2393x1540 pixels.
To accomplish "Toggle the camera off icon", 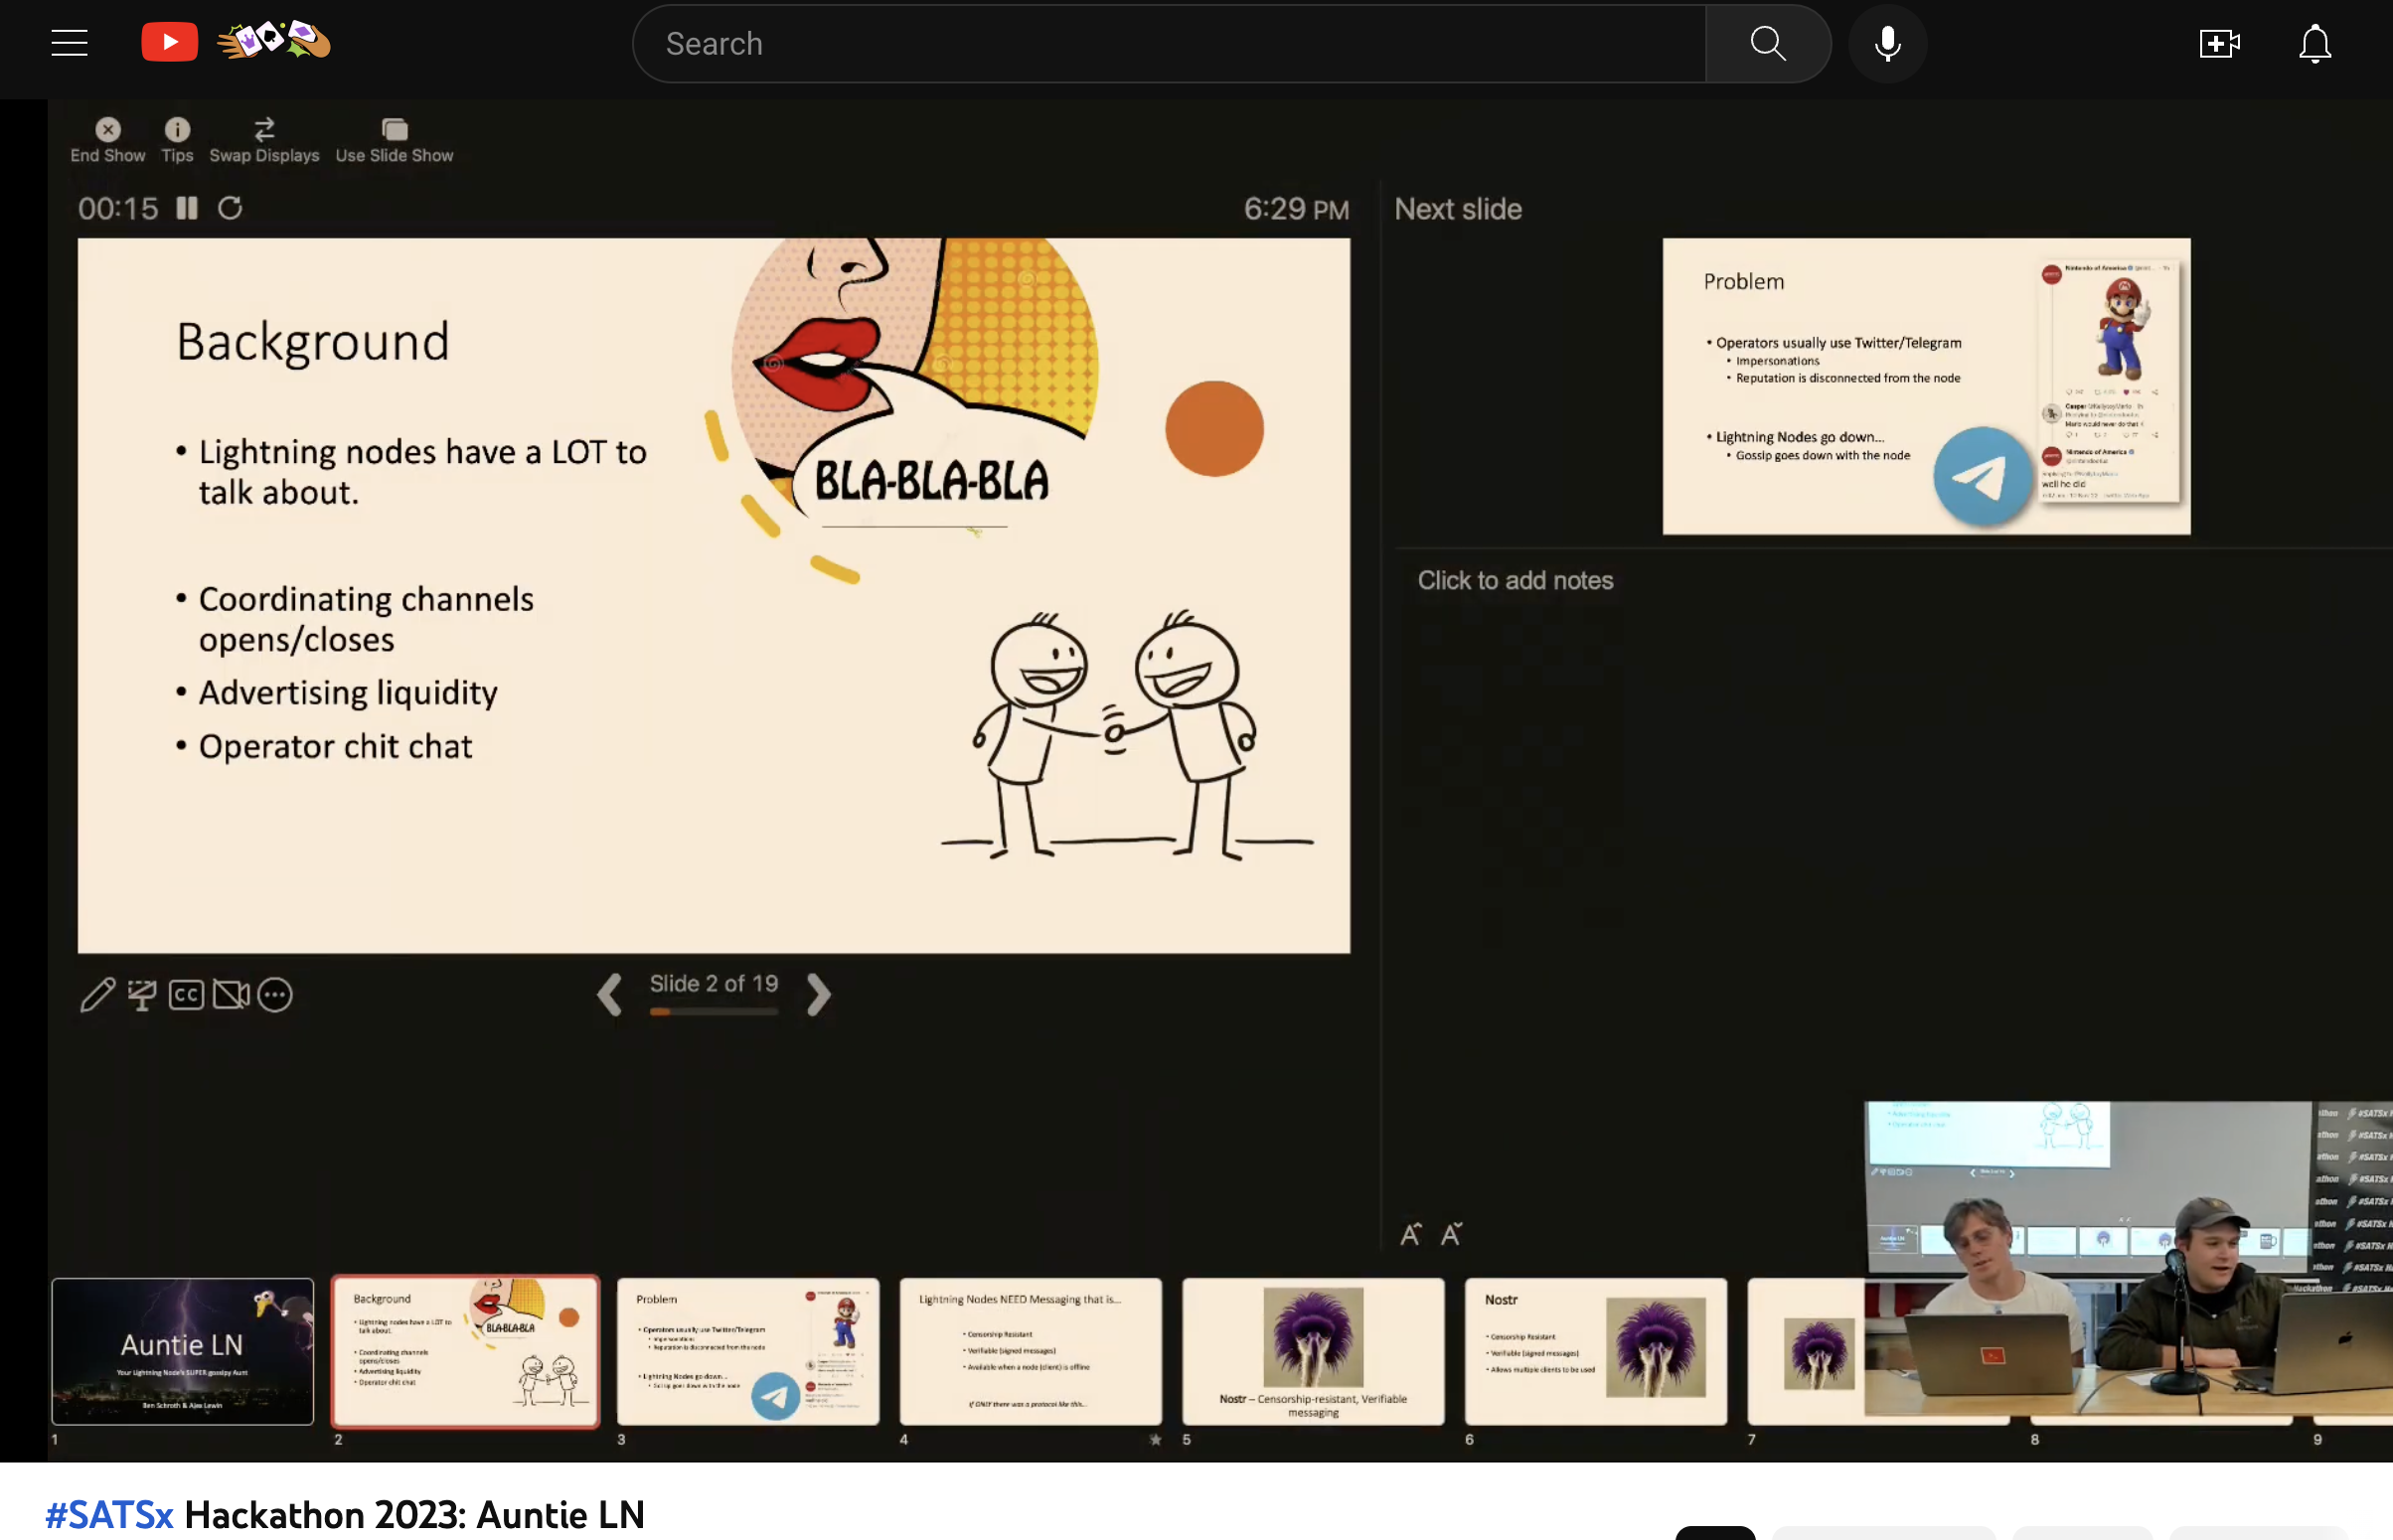I will click(231, 995).
